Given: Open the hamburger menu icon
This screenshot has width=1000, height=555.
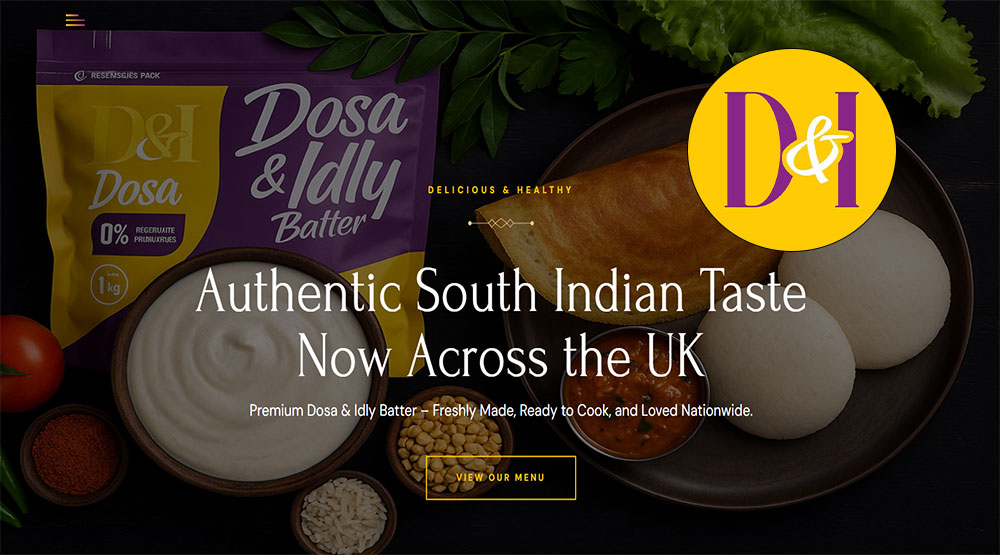Looking at the screenshot, I should coord(75,20).
